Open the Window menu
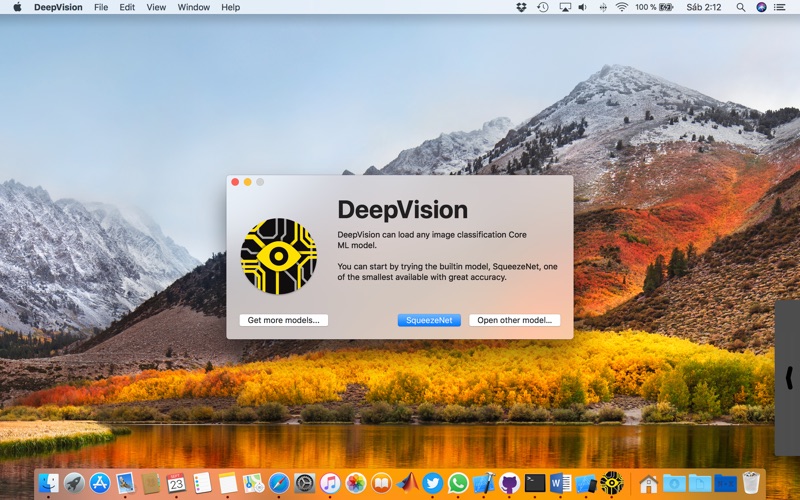Viewport: 800px width, 500px height. tap(194, 7)
